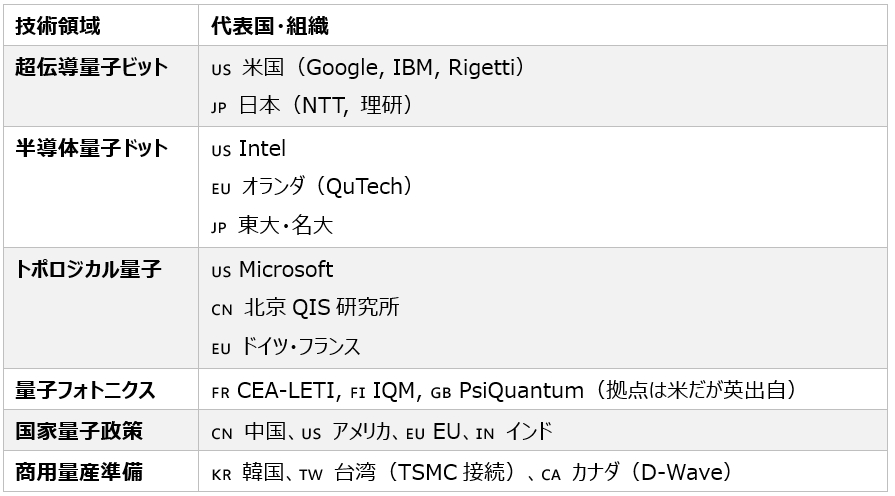This screenshot has height=496, width=895.
Task: Click the FR country code before CEA-LETI
Action: [220, 393]
